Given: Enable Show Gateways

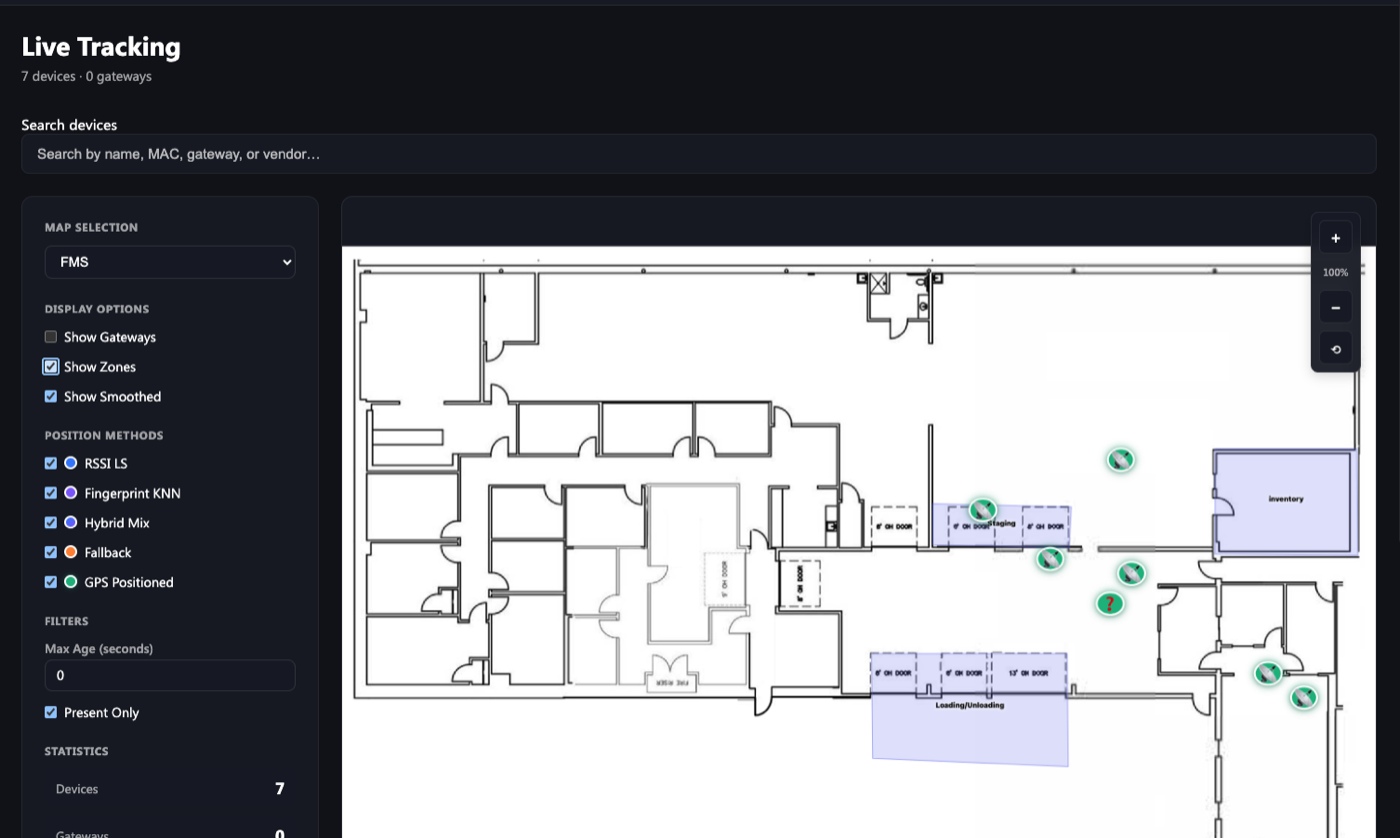Looking at the screenshot, I should click(x=50, y=337).
